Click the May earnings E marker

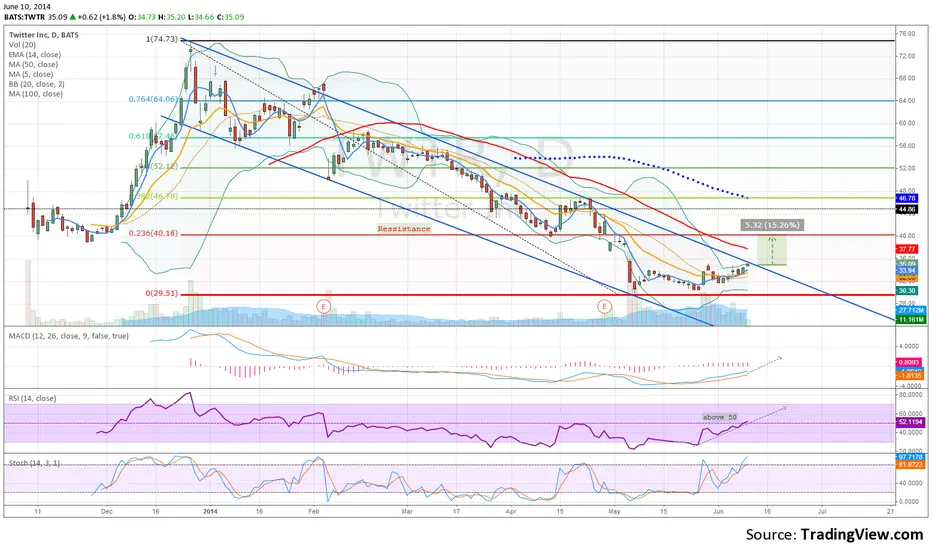604,307
